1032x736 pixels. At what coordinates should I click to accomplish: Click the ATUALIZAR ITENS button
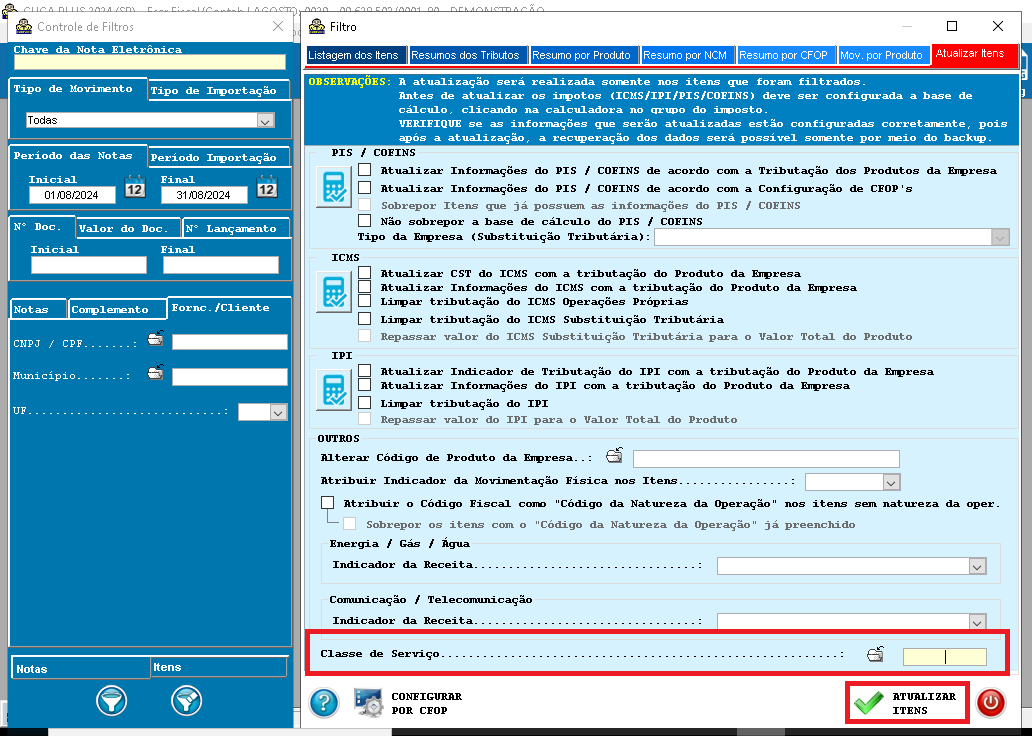click(907, 703)
